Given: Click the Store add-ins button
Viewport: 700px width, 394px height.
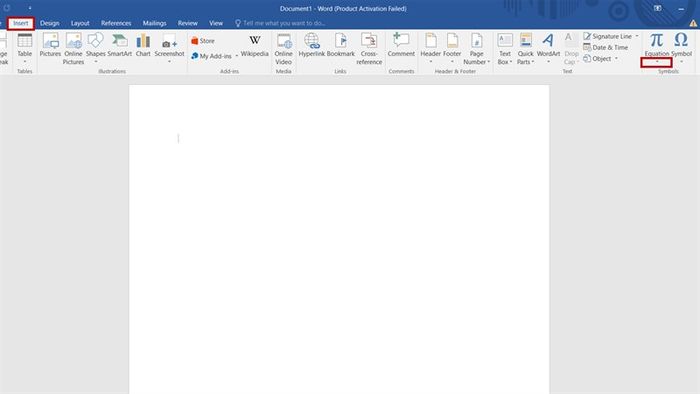Looking at the screenshot, I should (x=203, y=41).
